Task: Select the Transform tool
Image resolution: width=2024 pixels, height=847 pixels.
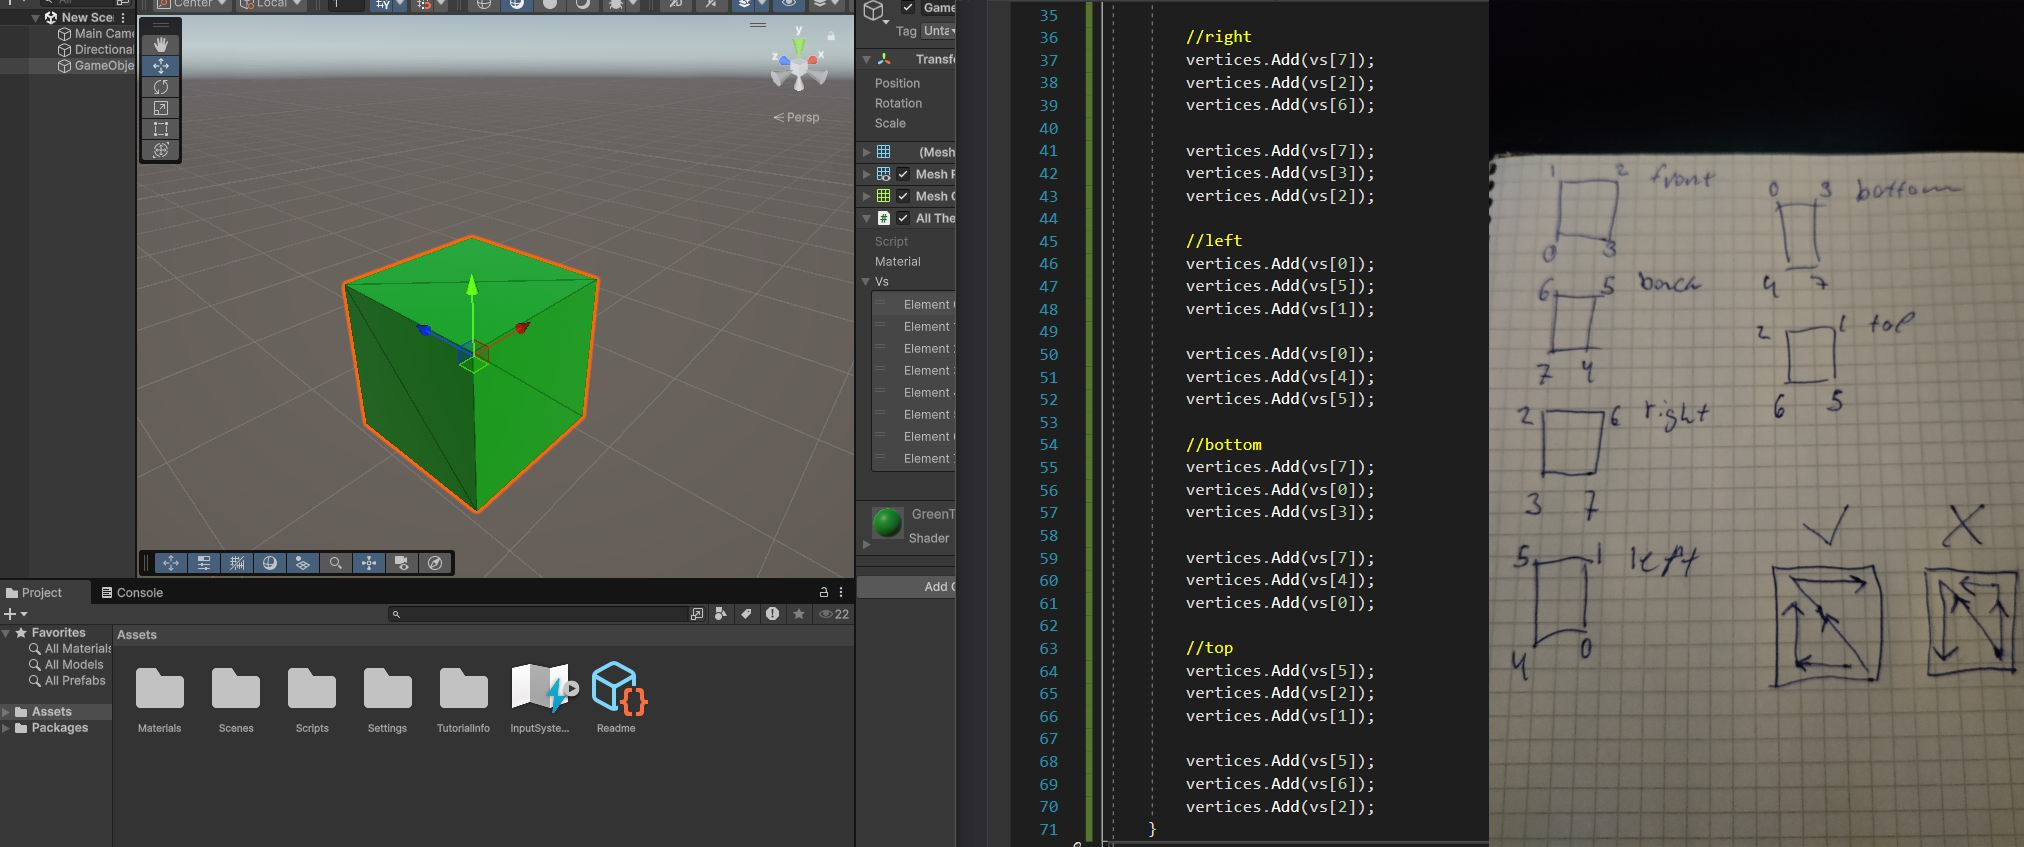Action: [160, 150]
